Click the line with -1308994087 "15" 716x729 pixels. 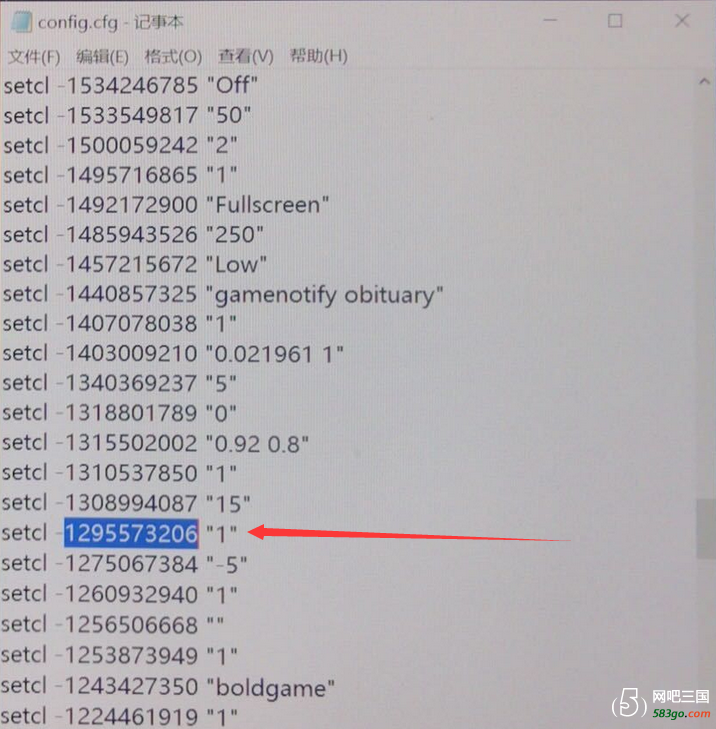coord(126,504)
